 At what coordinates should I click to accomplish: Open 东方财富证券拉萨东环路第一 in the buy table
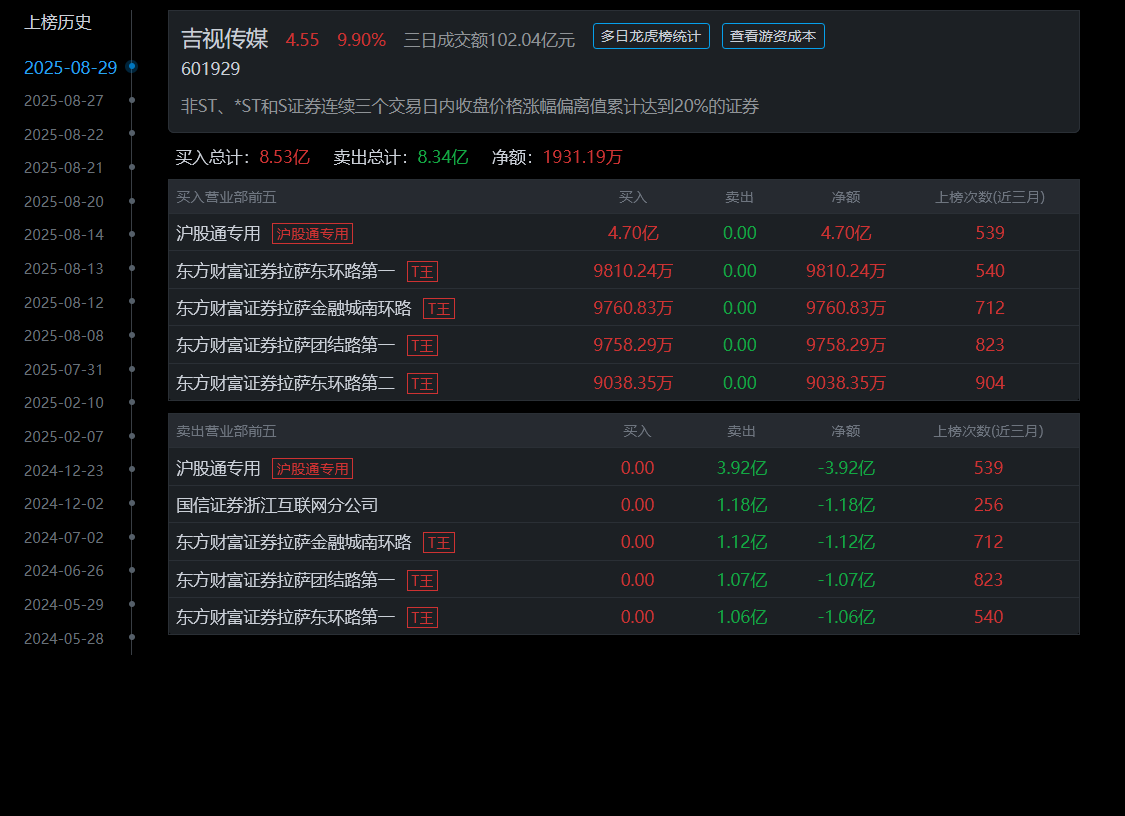point(286,271)
